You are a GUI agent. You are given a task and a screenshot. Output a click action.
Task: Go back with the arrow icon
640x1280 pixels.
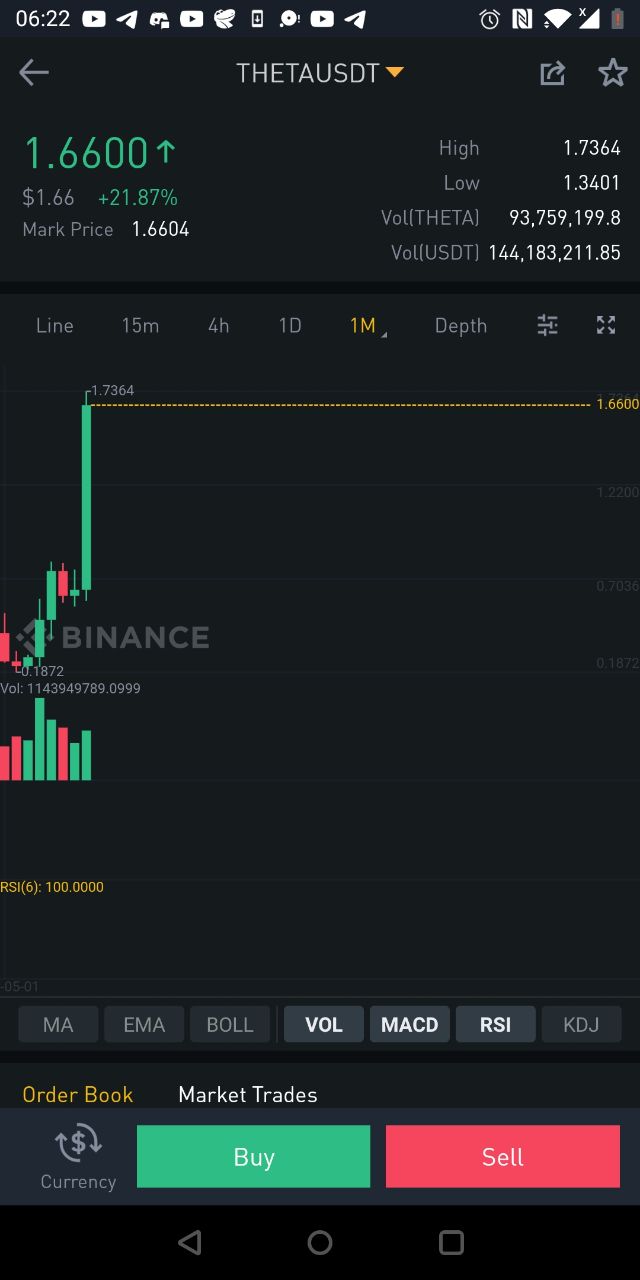pyautogui.click(x=34, y=72)
